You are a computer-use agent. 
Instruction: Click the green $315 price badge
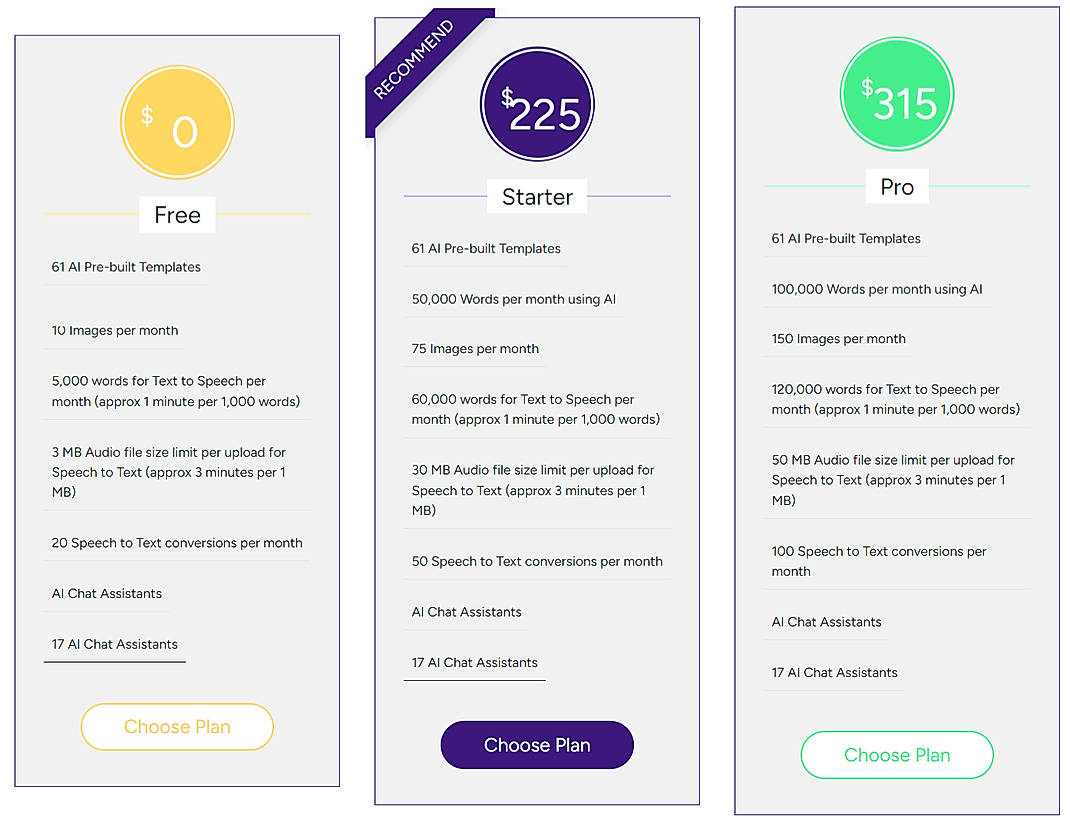tap(897, 94)
